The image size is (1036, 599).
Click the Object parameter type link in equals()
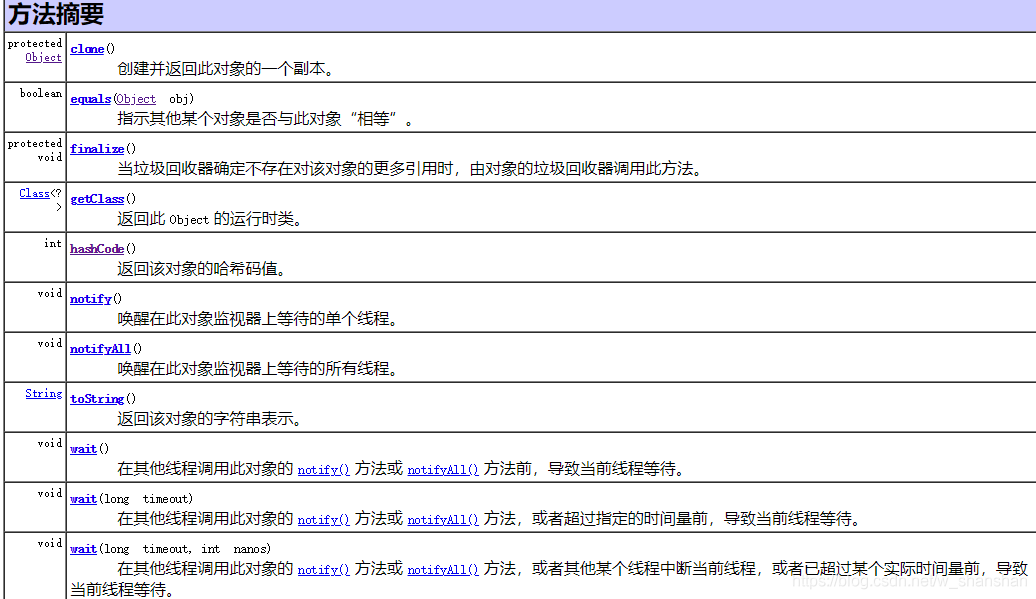[135, 98]
